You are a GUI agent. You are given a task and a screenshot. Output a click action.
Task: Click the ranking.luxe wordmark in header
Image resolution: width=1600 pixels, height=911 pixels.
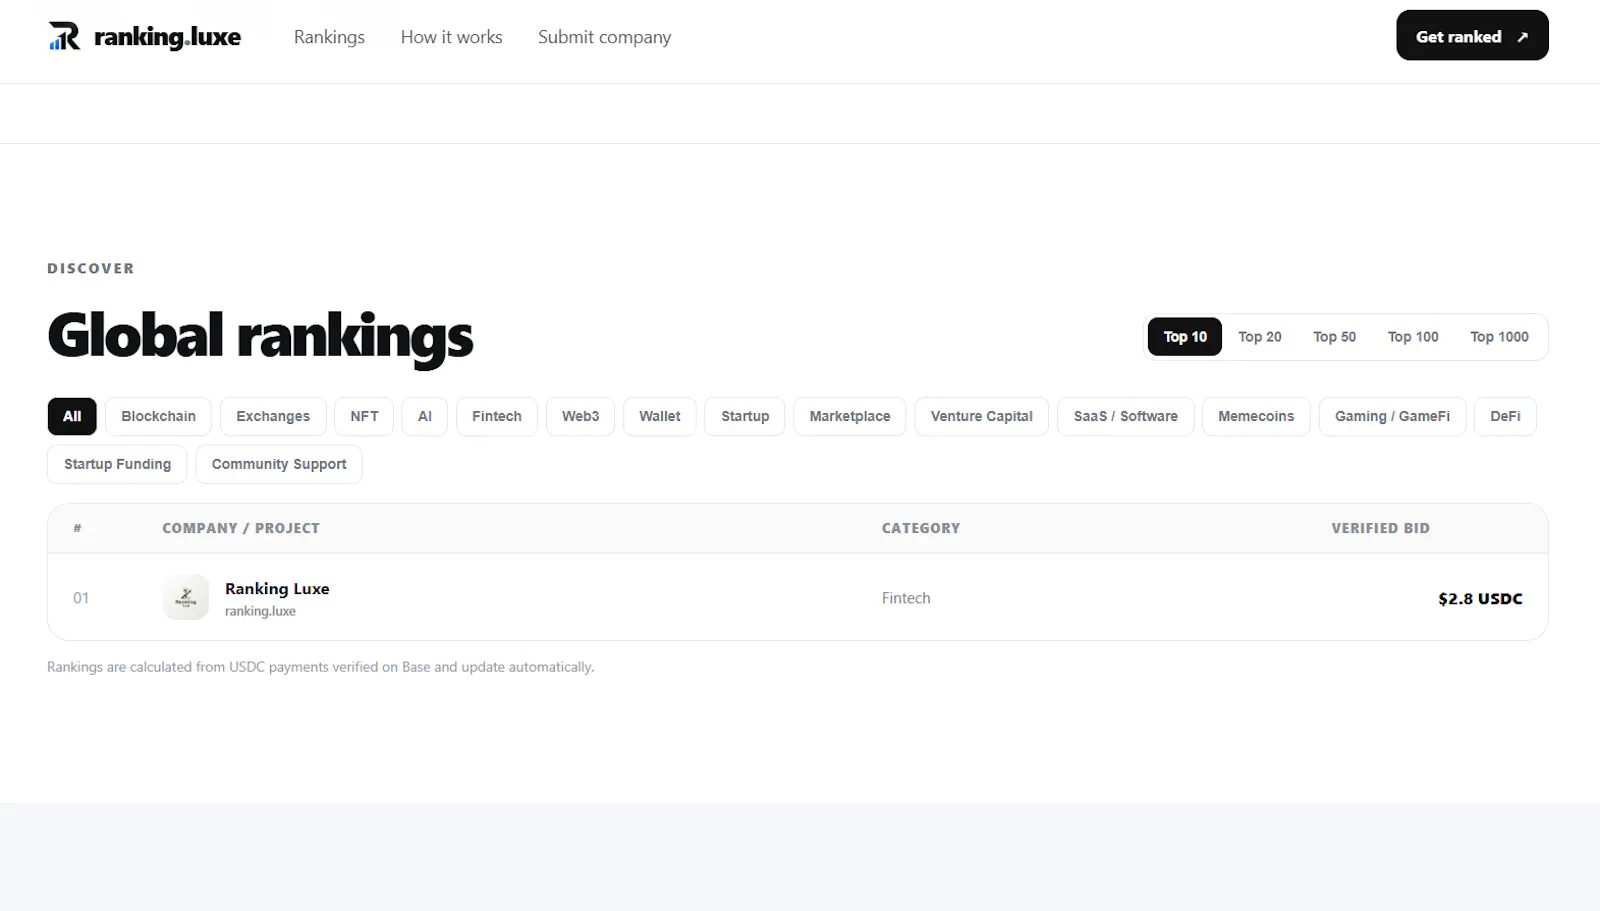click(167, 37)
